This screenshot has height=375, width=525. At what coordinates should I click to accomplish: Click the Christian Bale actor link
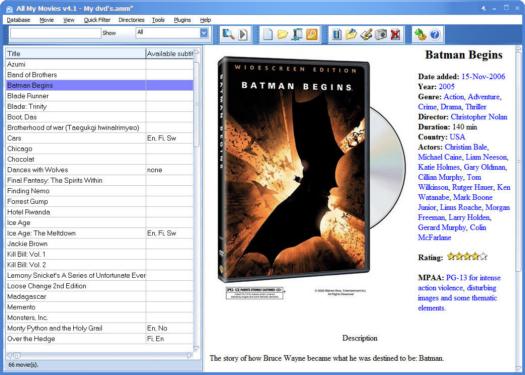(466, 147)
